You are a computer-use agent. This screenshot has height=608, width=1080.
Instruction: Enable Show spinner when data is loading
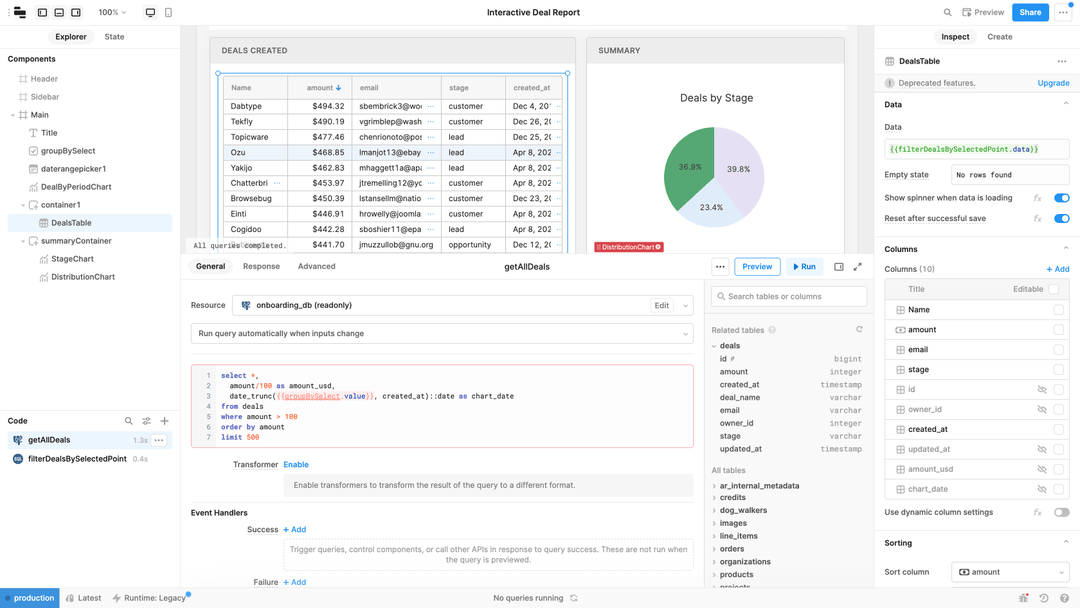click(1062, 198)
